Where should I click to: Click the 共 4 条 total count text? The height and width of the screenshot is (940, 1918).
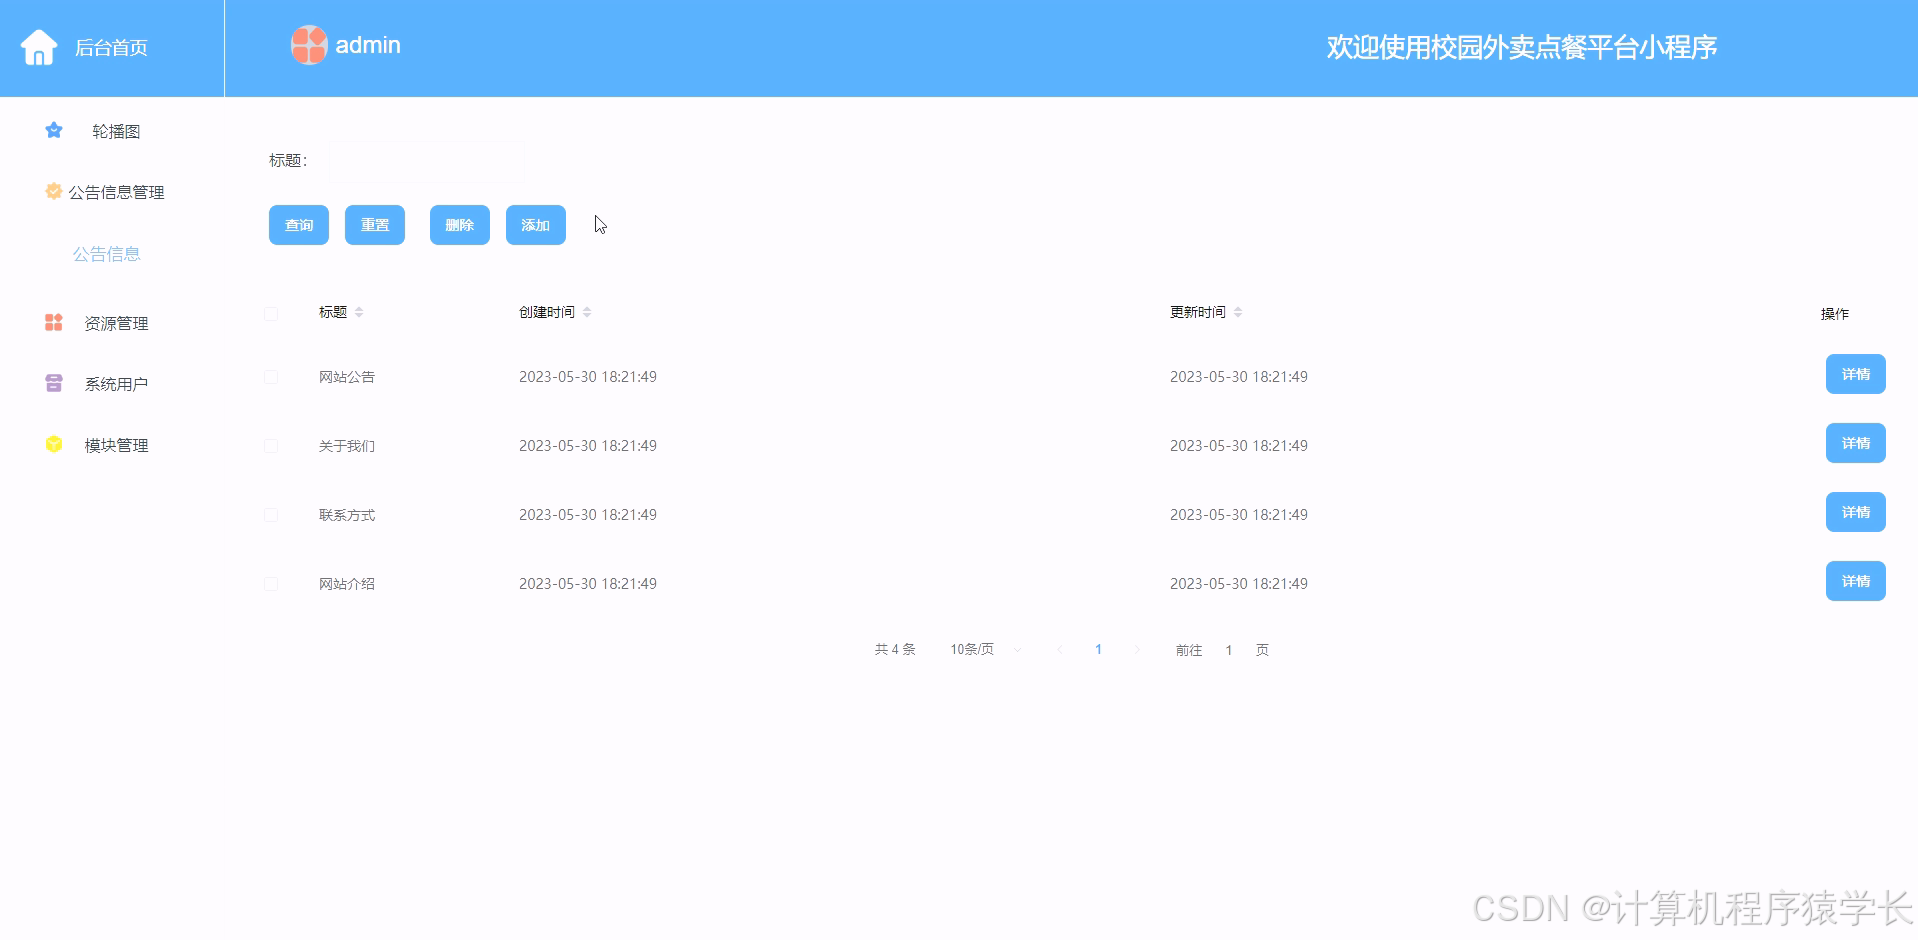tap(895, 650)
